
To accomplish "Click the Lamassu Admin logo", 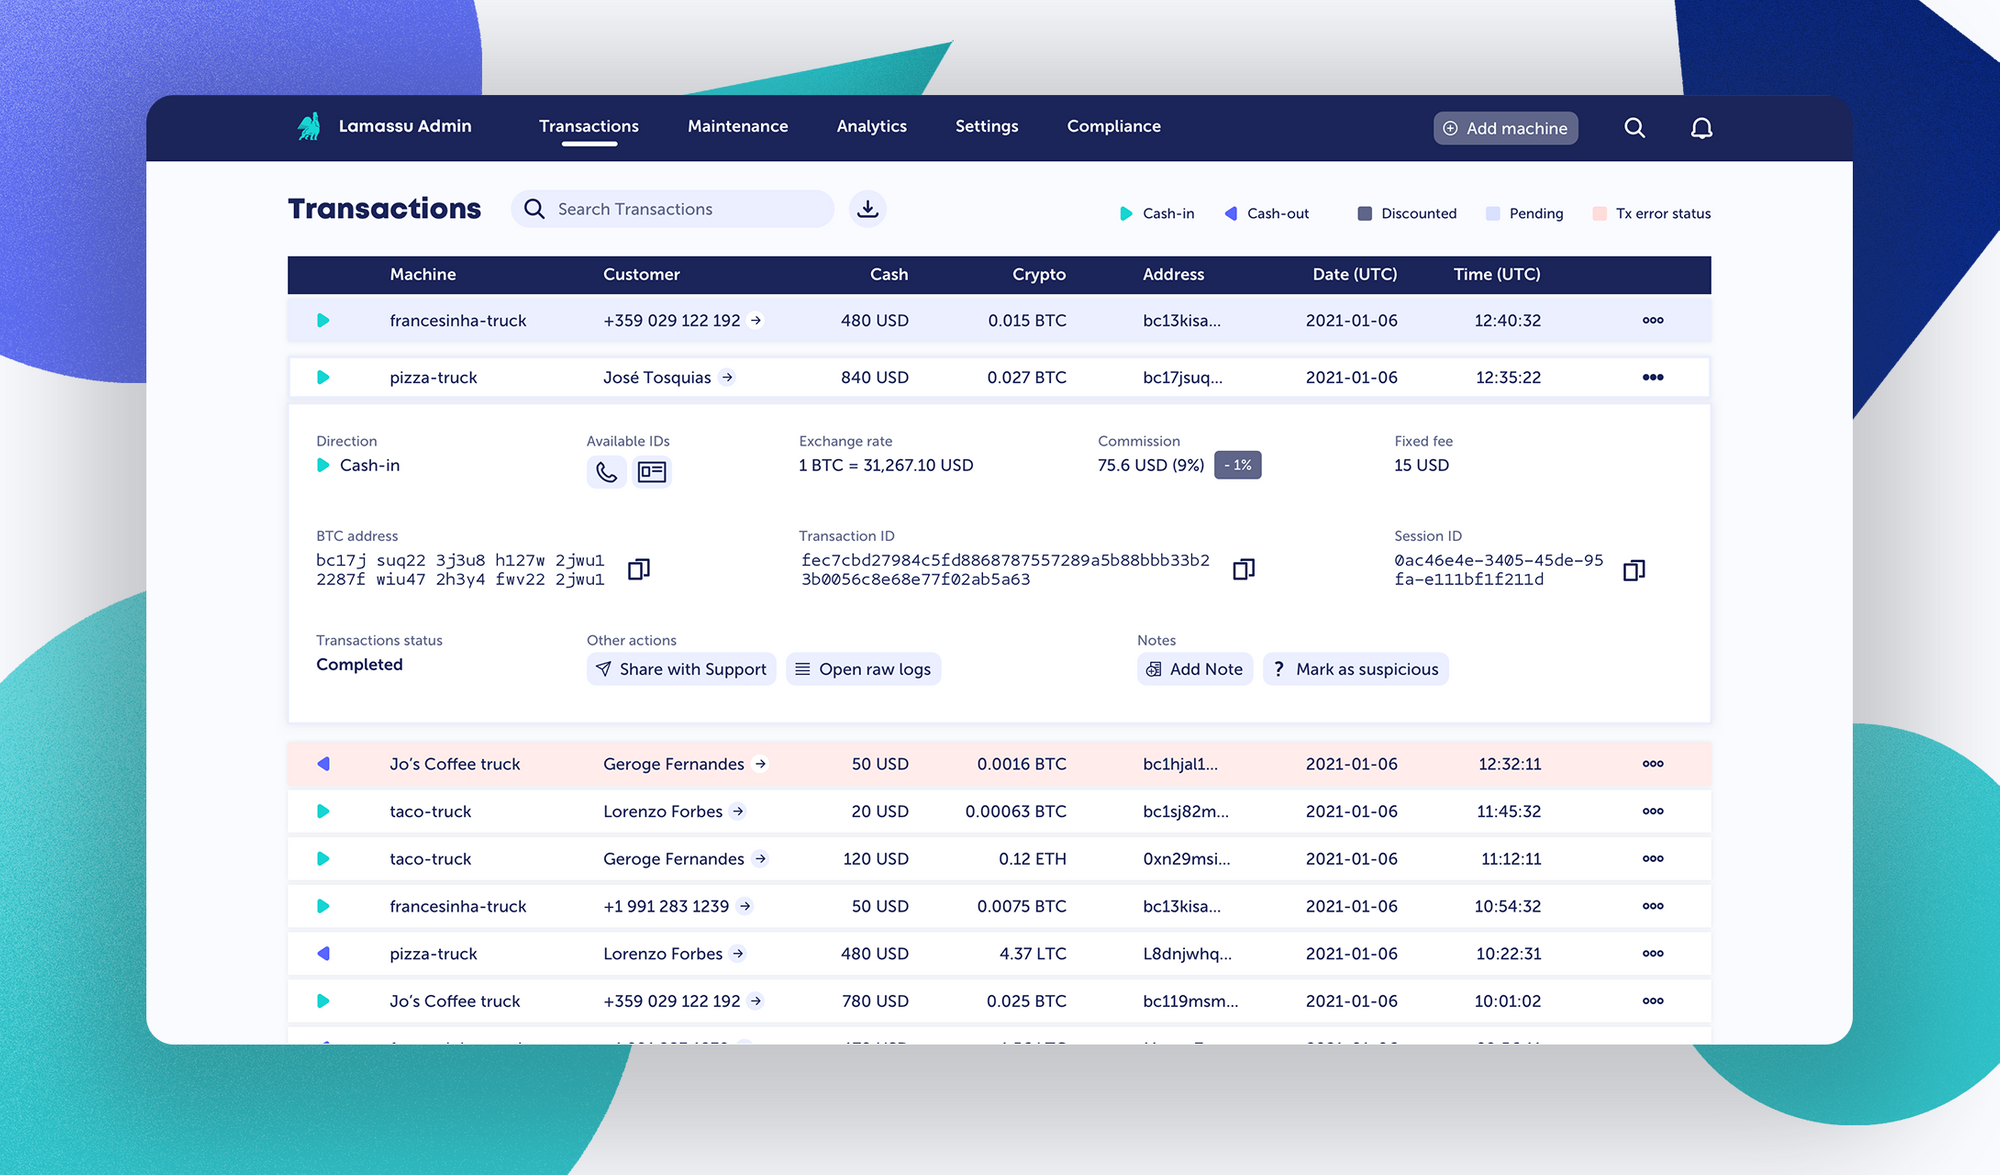I will [x=309, y=126].
